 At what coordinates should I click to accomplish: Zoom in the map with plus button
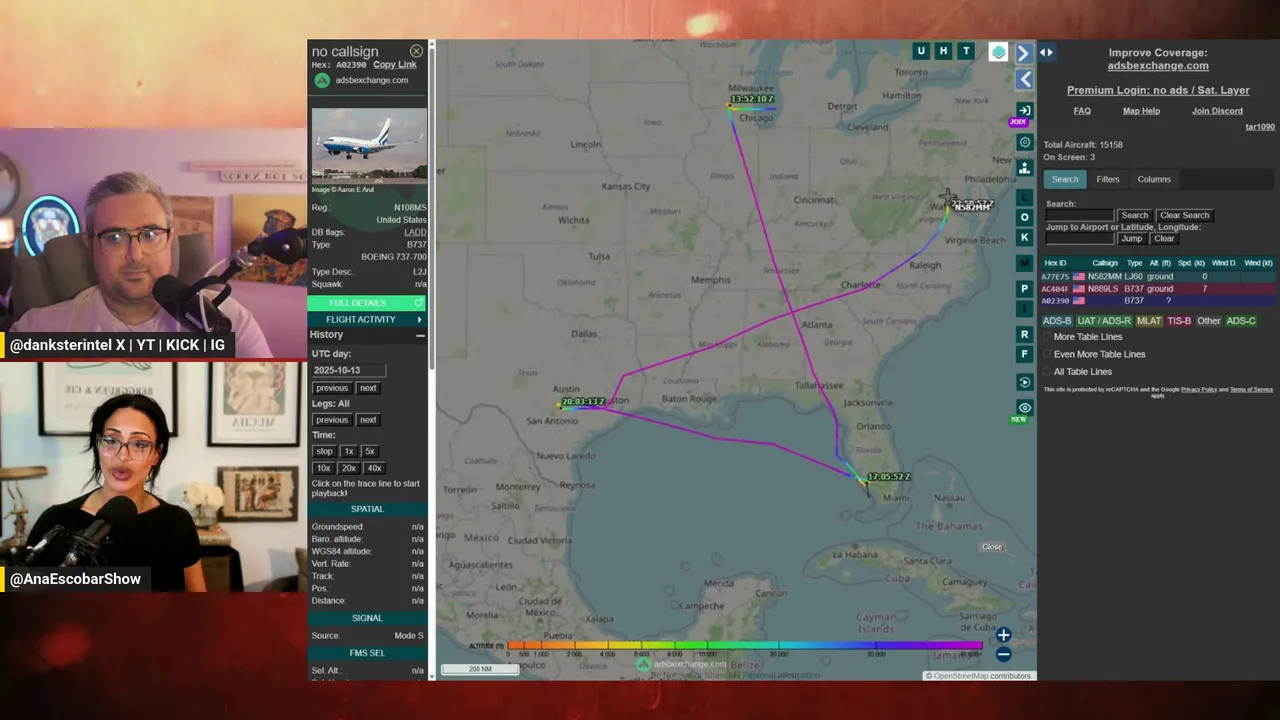point(1003,635)
